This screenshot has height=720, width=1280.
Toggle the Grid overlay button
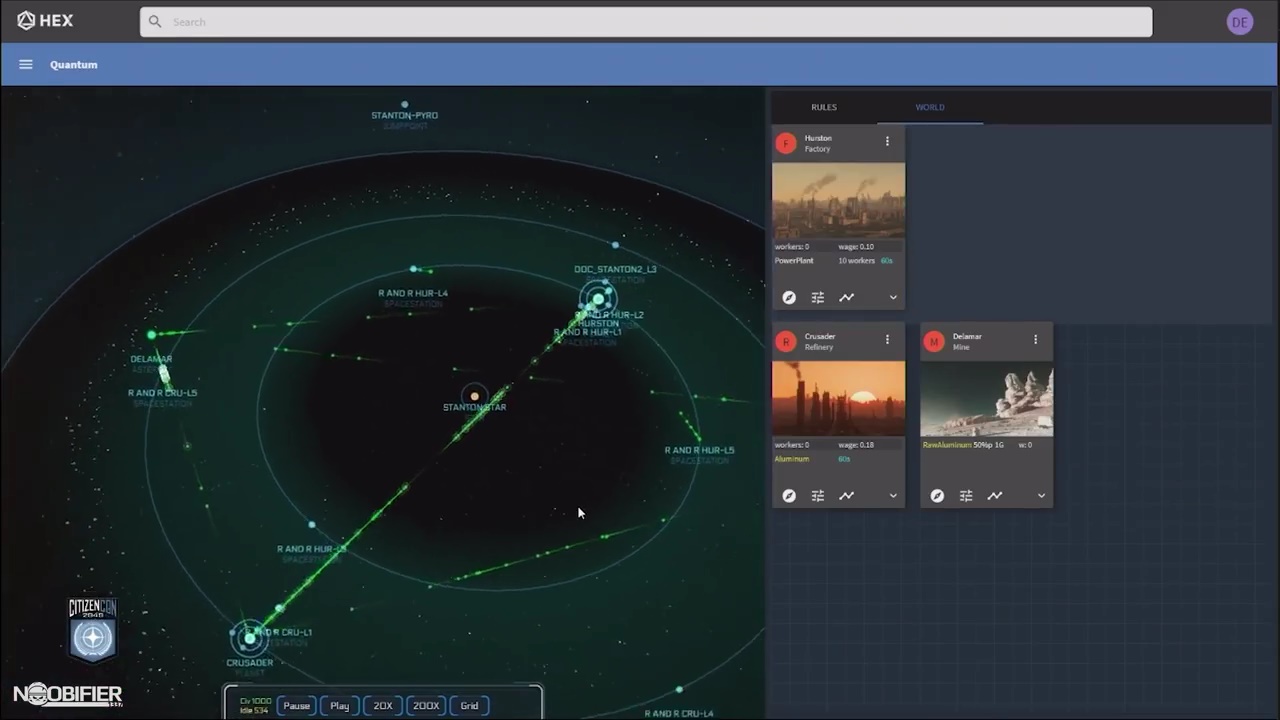tap(469, 705)
